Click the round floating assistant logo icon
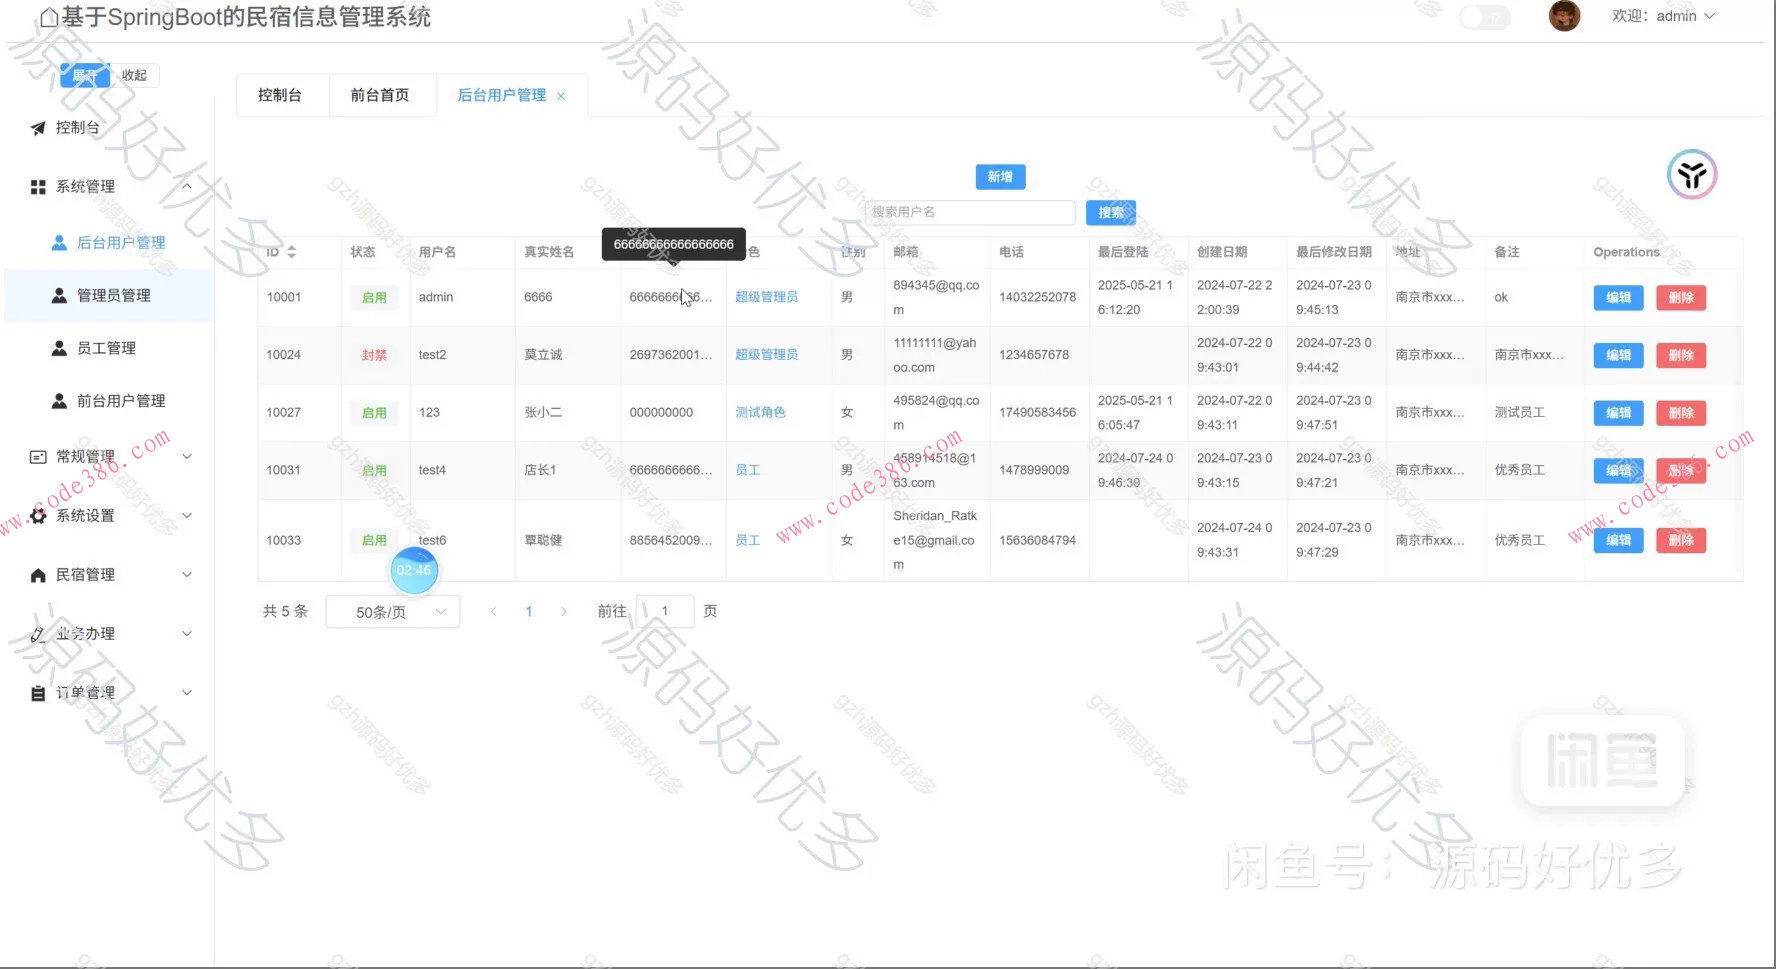This screenshot has height=969, width=1776. pos(1691,175)
